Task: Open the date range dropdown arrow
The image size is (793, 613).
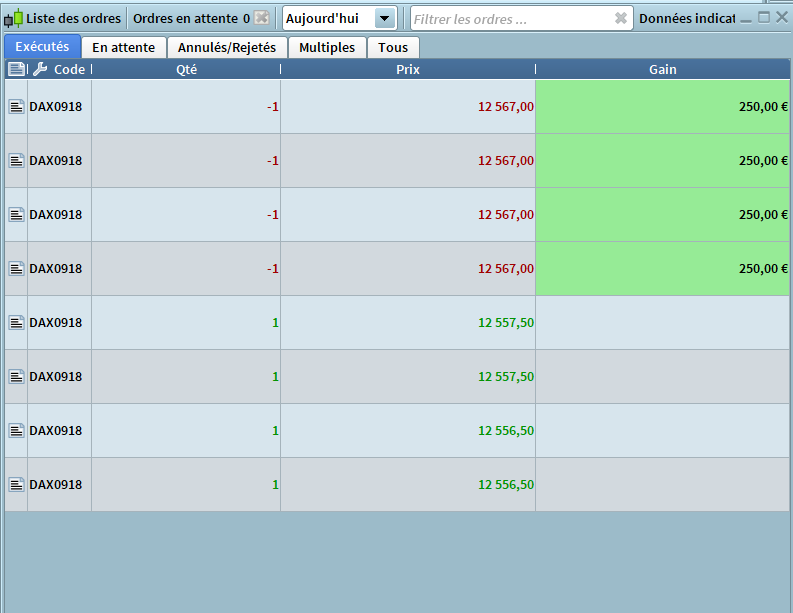Action: point(385,19)
